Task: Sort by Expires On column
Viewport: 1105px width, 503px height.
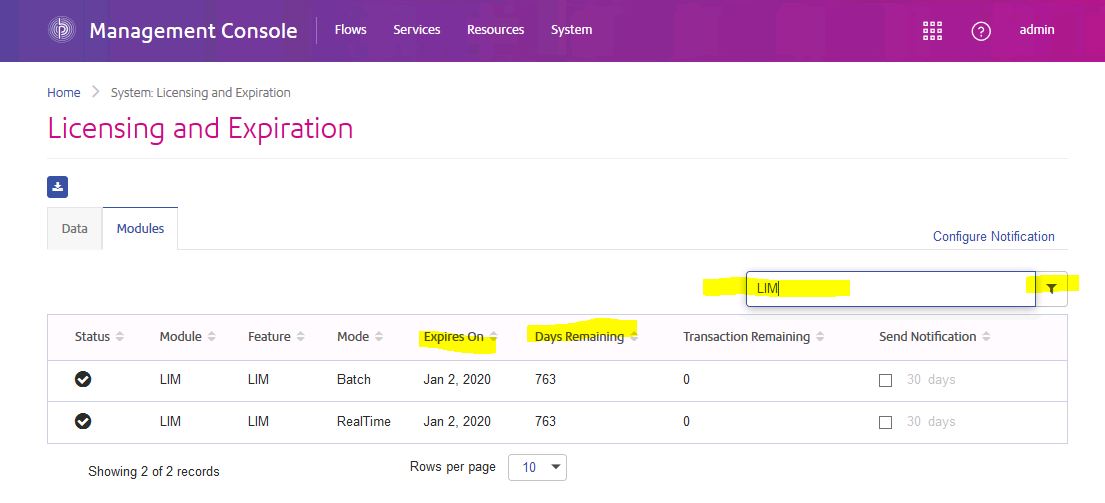Action: point(494,337)
